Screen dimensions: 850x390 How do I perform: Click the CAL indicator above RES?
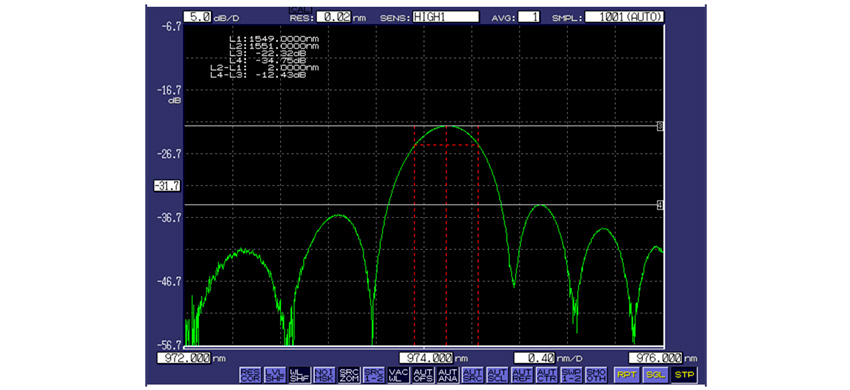tap(301, 9)
